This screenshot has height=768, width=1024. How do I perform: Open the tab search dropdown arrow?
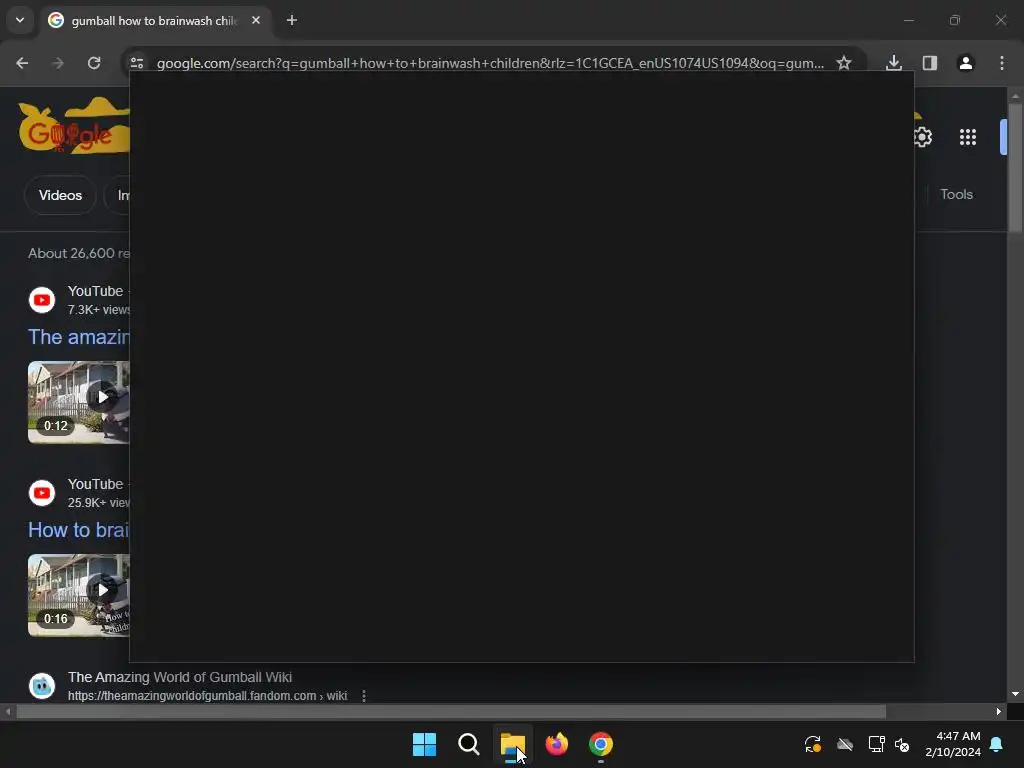[x=20, y=20]
